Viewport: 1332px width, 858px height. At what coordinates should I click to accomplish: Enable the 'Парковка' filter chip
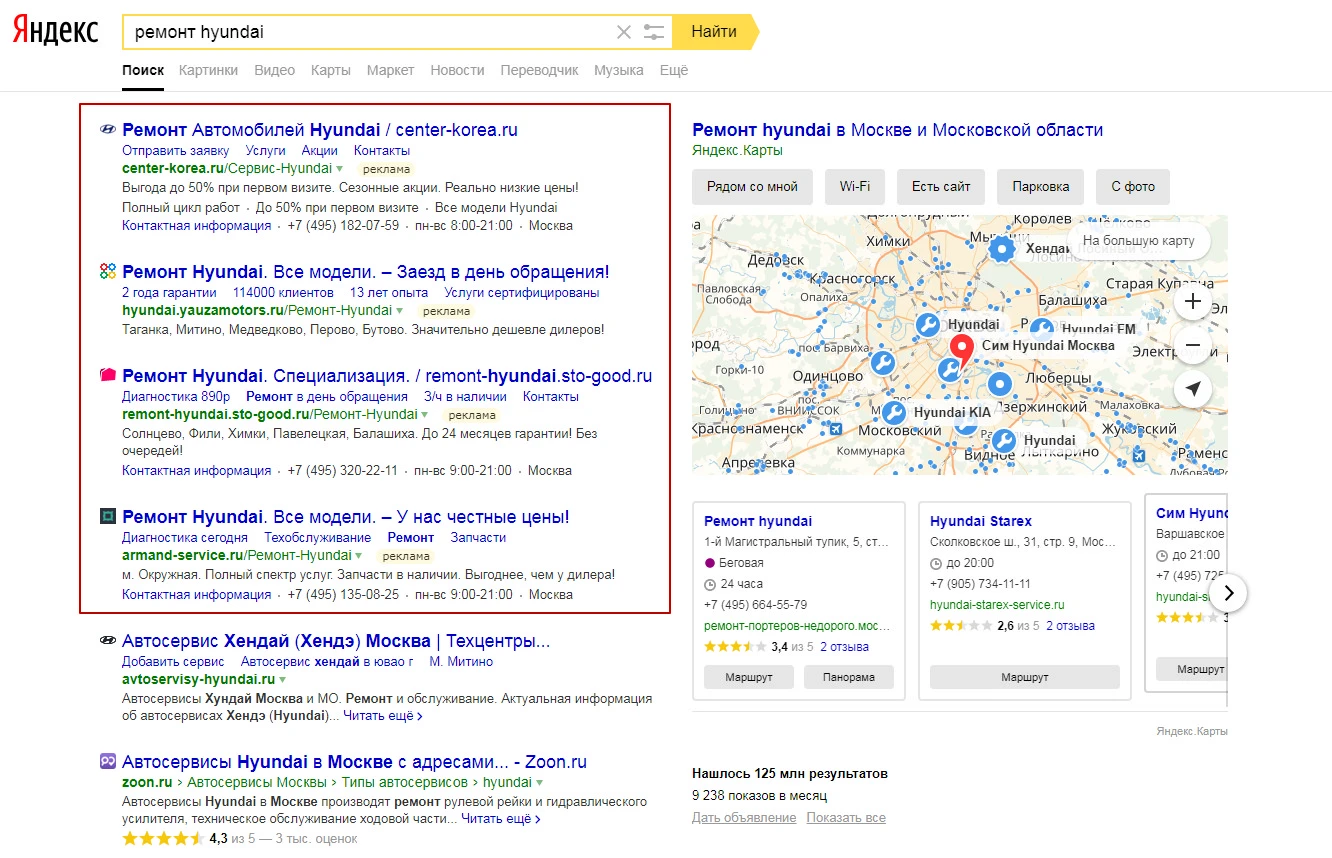[1040, 186]
